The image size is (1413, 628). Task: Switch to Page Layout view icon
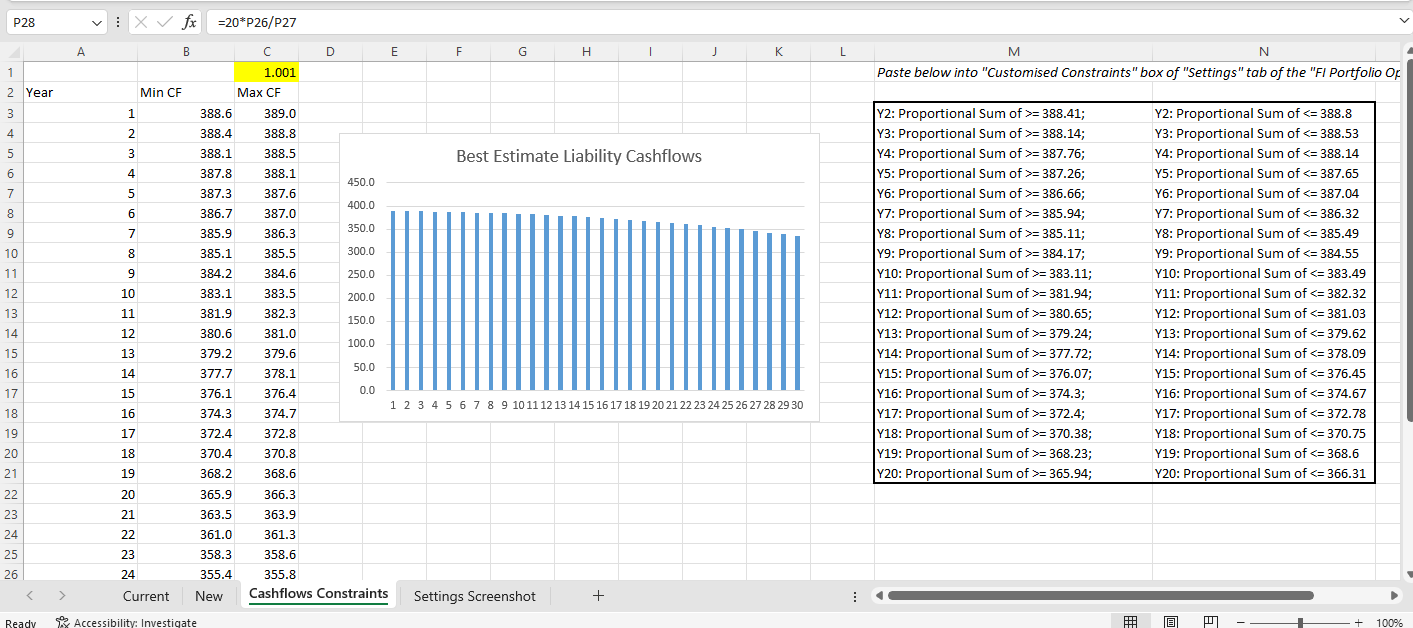click(1171, 622)
